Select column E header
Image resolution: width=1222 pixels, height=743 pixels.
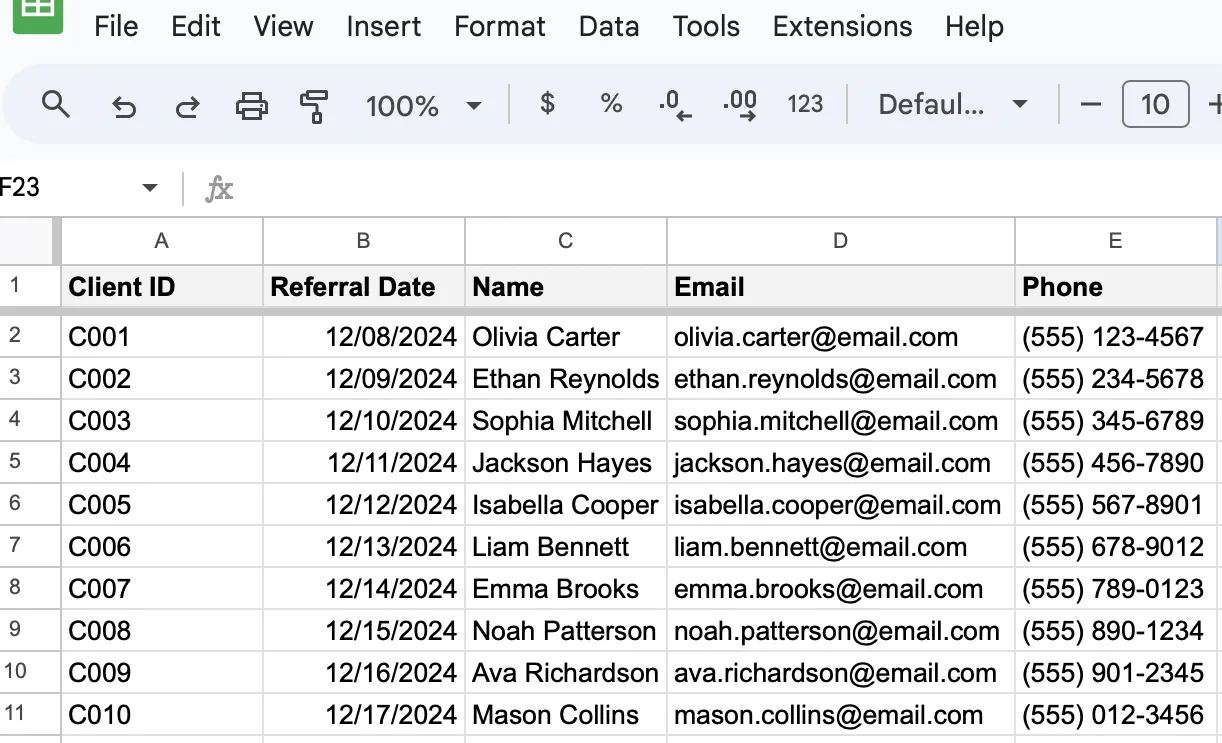pos(1115,241)
